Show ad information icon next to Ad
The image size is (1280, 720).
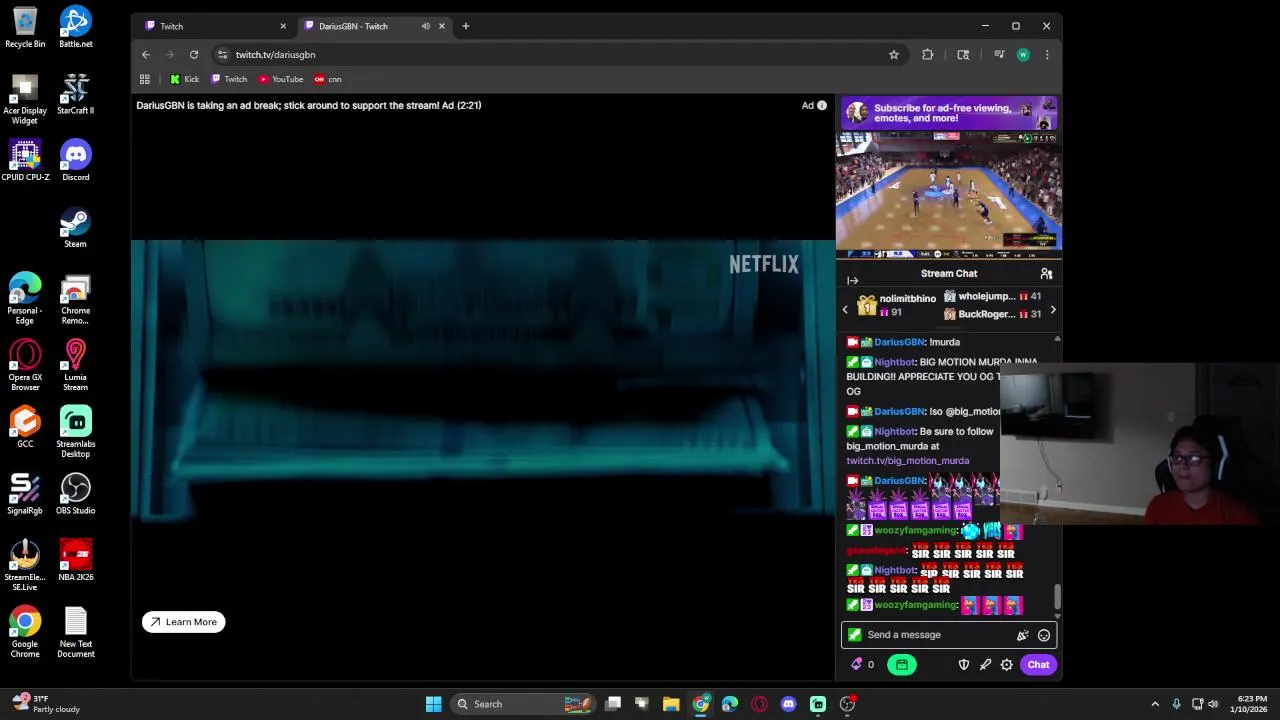[822, 105]
